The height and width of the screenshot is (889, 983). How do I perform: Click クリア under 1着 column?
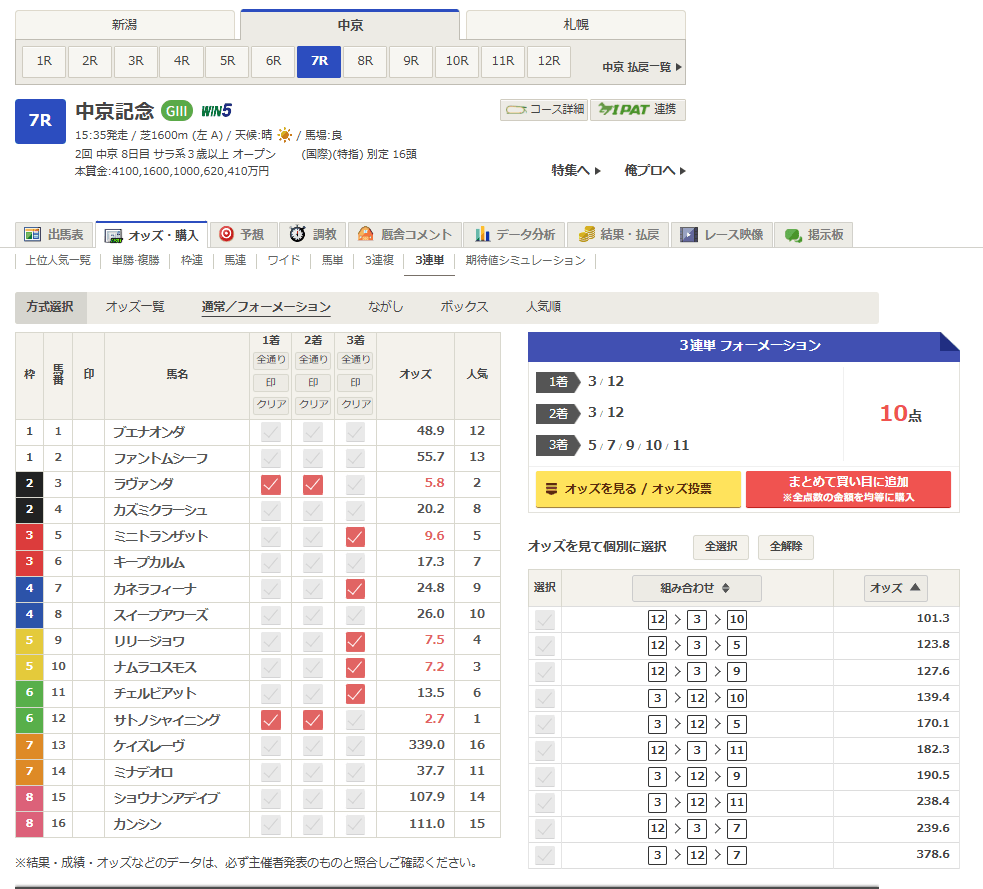(271, 404)
